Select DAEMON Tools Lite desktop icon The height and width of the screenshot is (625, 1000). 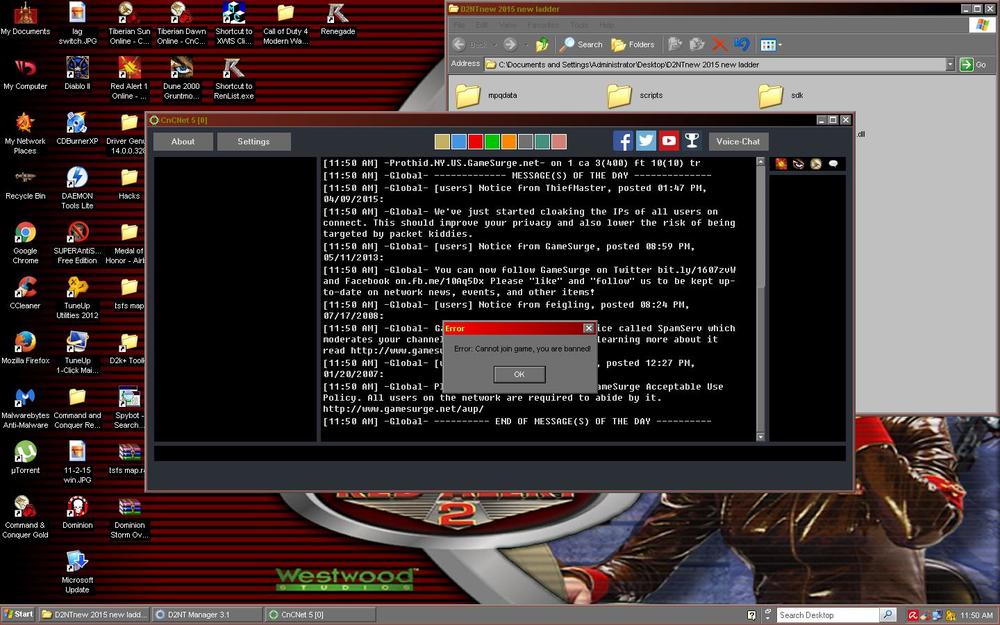(x=77, y=188)
